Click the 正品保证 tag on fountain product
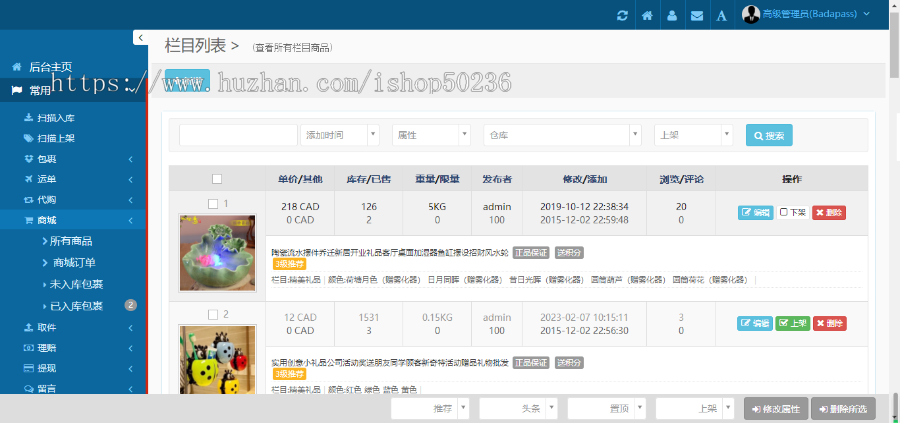This screenshot has height=423, width=900. pyautogui.click(x=531, y=253)
